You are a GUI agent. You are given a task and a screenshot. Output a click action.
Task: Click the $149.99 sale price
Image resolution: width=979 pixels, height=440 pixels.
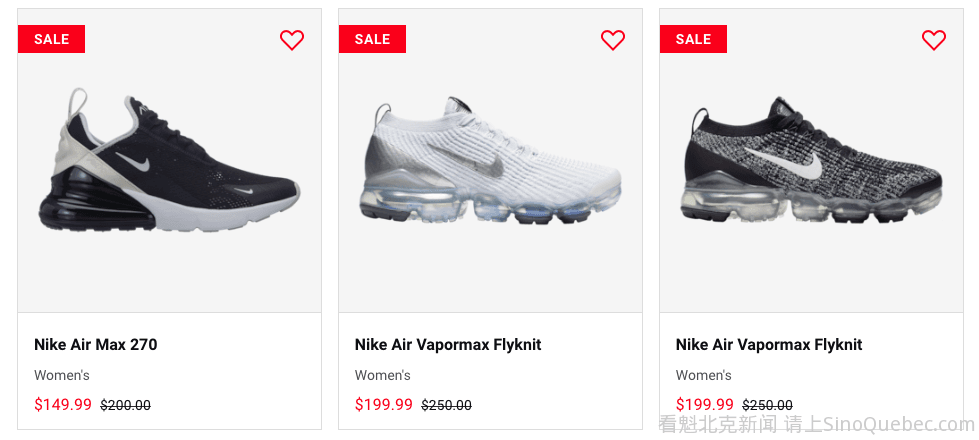(x=63, y=405)
